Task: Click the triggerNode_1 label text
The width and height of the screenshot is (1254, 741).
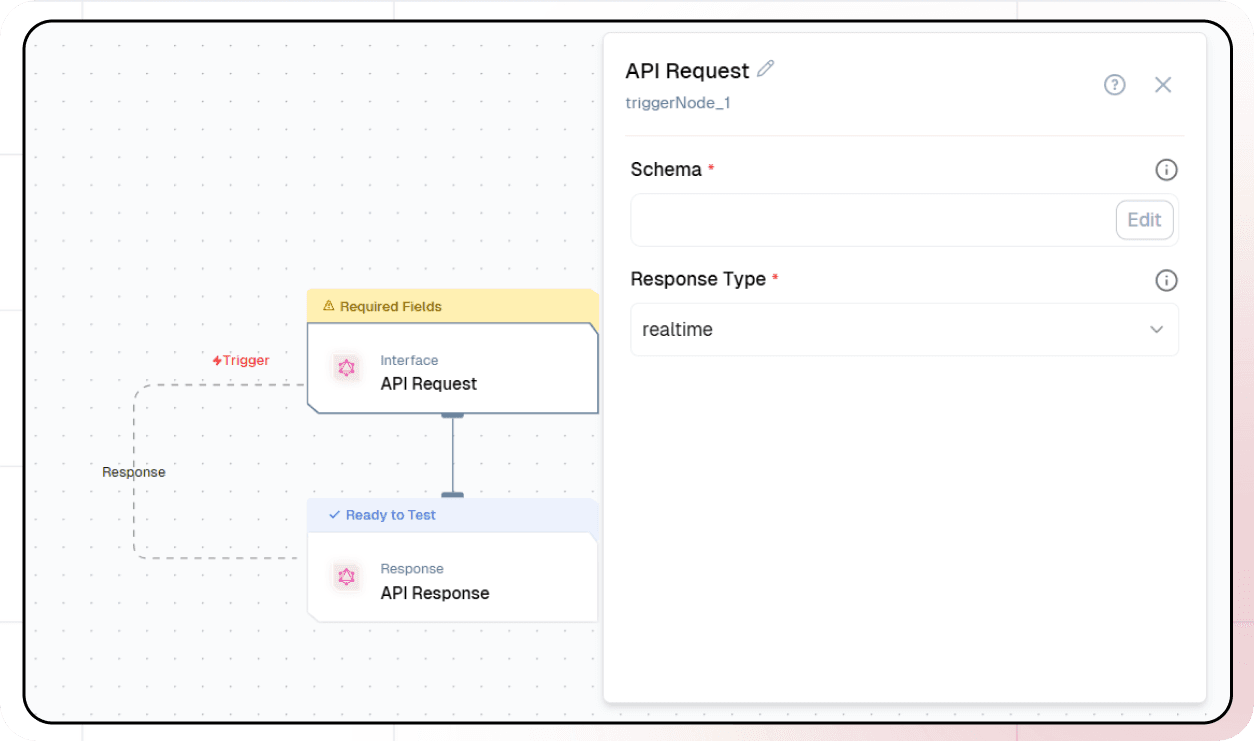Action: (678, 103)
